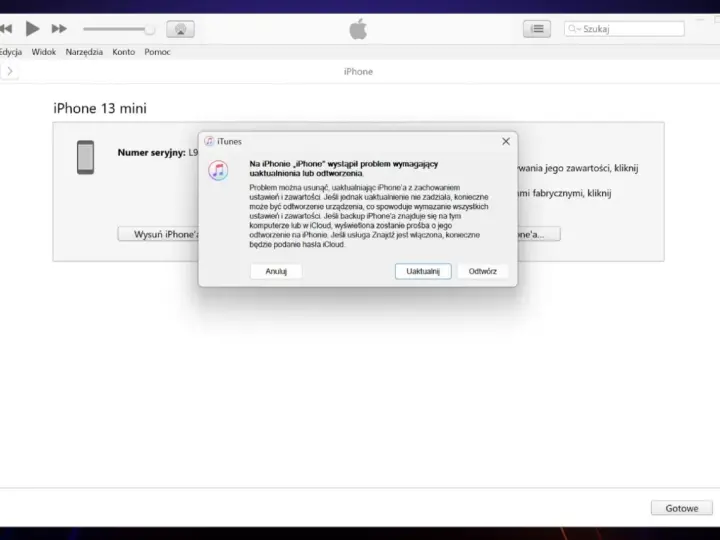Select the iPhone tab header
Viewport: 720px width, 540px height.
(358, 72)
